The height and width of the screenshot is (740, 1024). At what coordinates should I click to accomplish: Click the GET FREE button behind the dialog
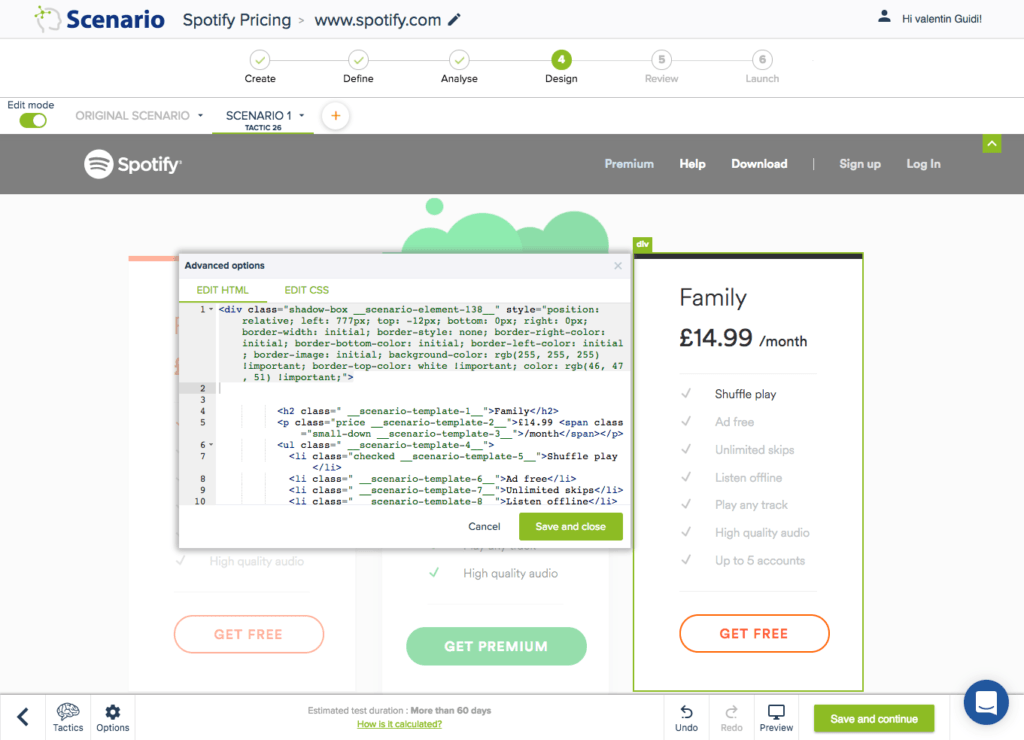pyautogui.click(x=248, y=634)
